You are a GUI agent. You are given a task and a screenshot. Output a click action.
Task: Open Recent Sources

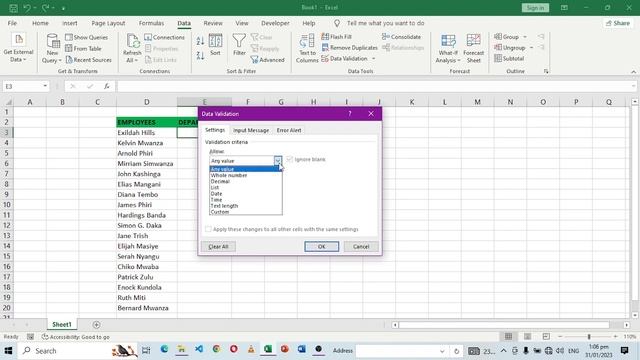pyautogui.click(x=88, y=60)
